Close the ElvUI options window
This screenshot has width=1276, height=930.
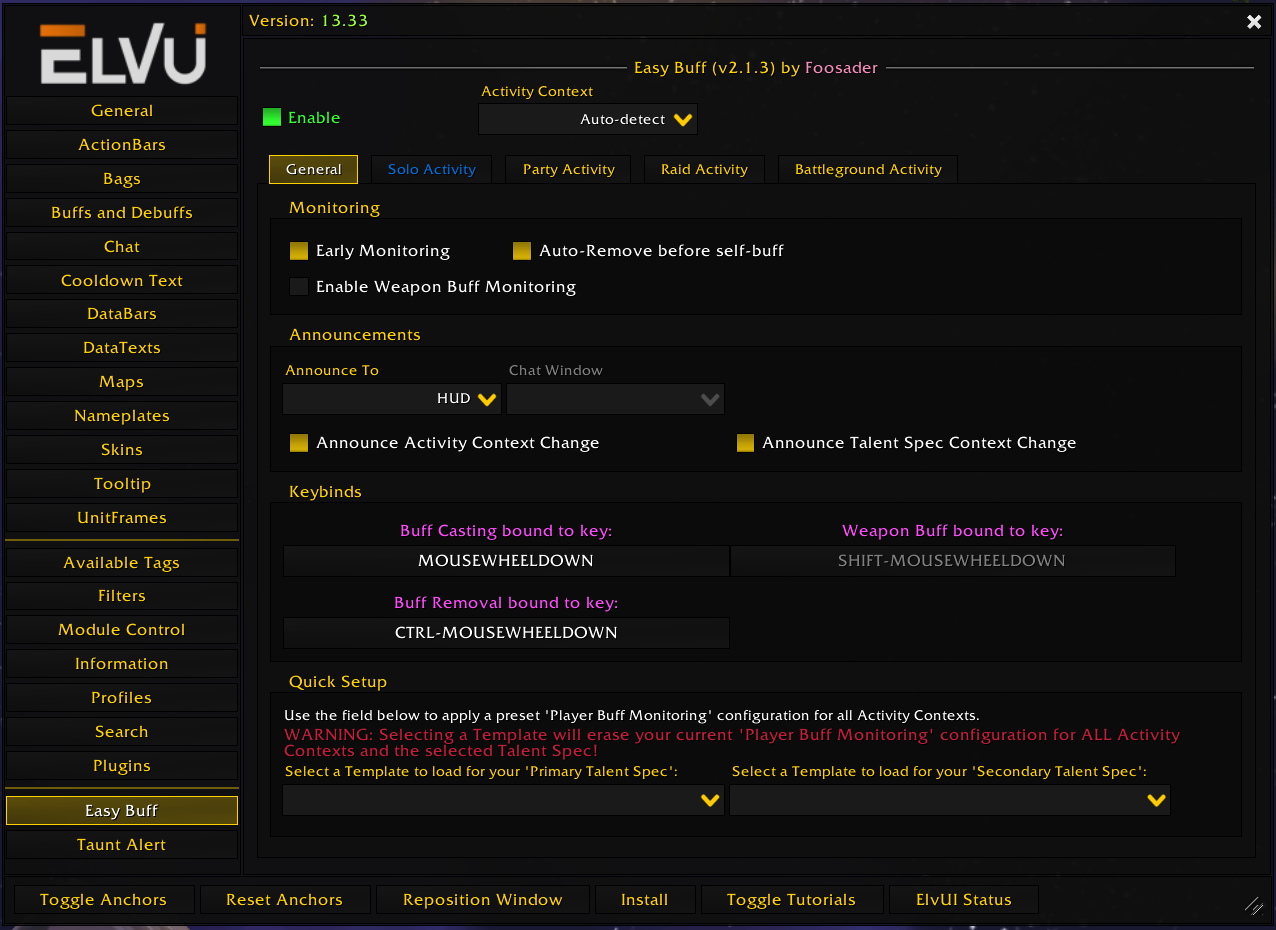click(1254, 22)
